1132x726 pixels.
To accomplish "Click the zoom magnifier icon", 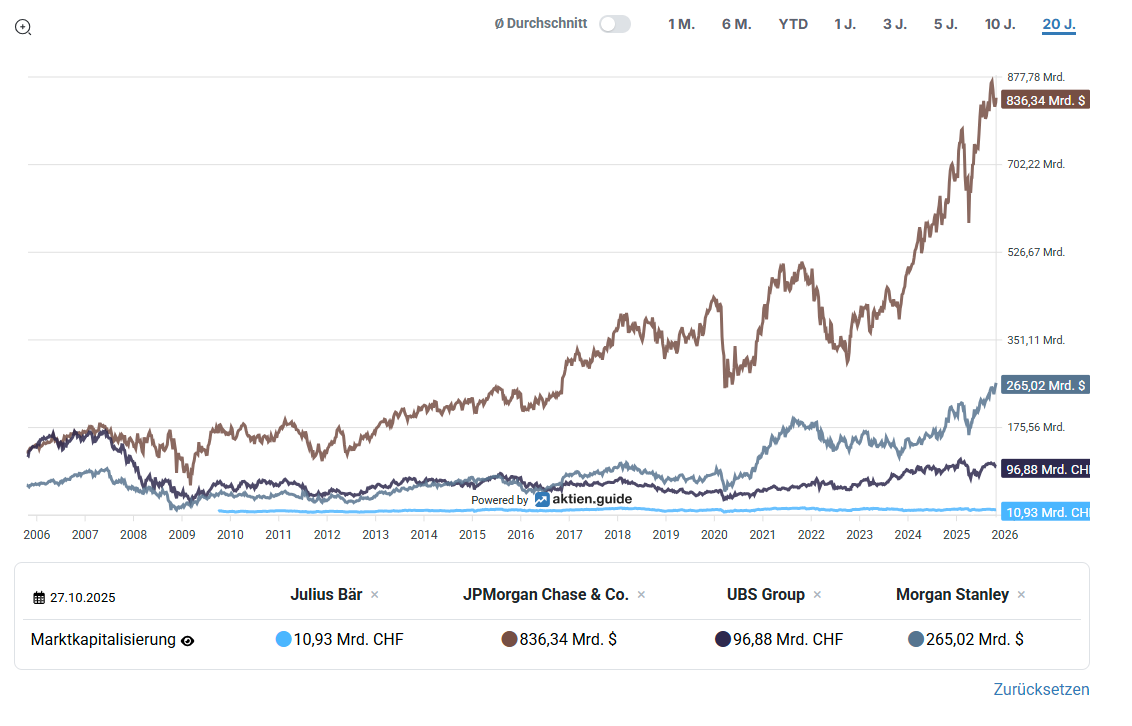I will tap(23, 27).
